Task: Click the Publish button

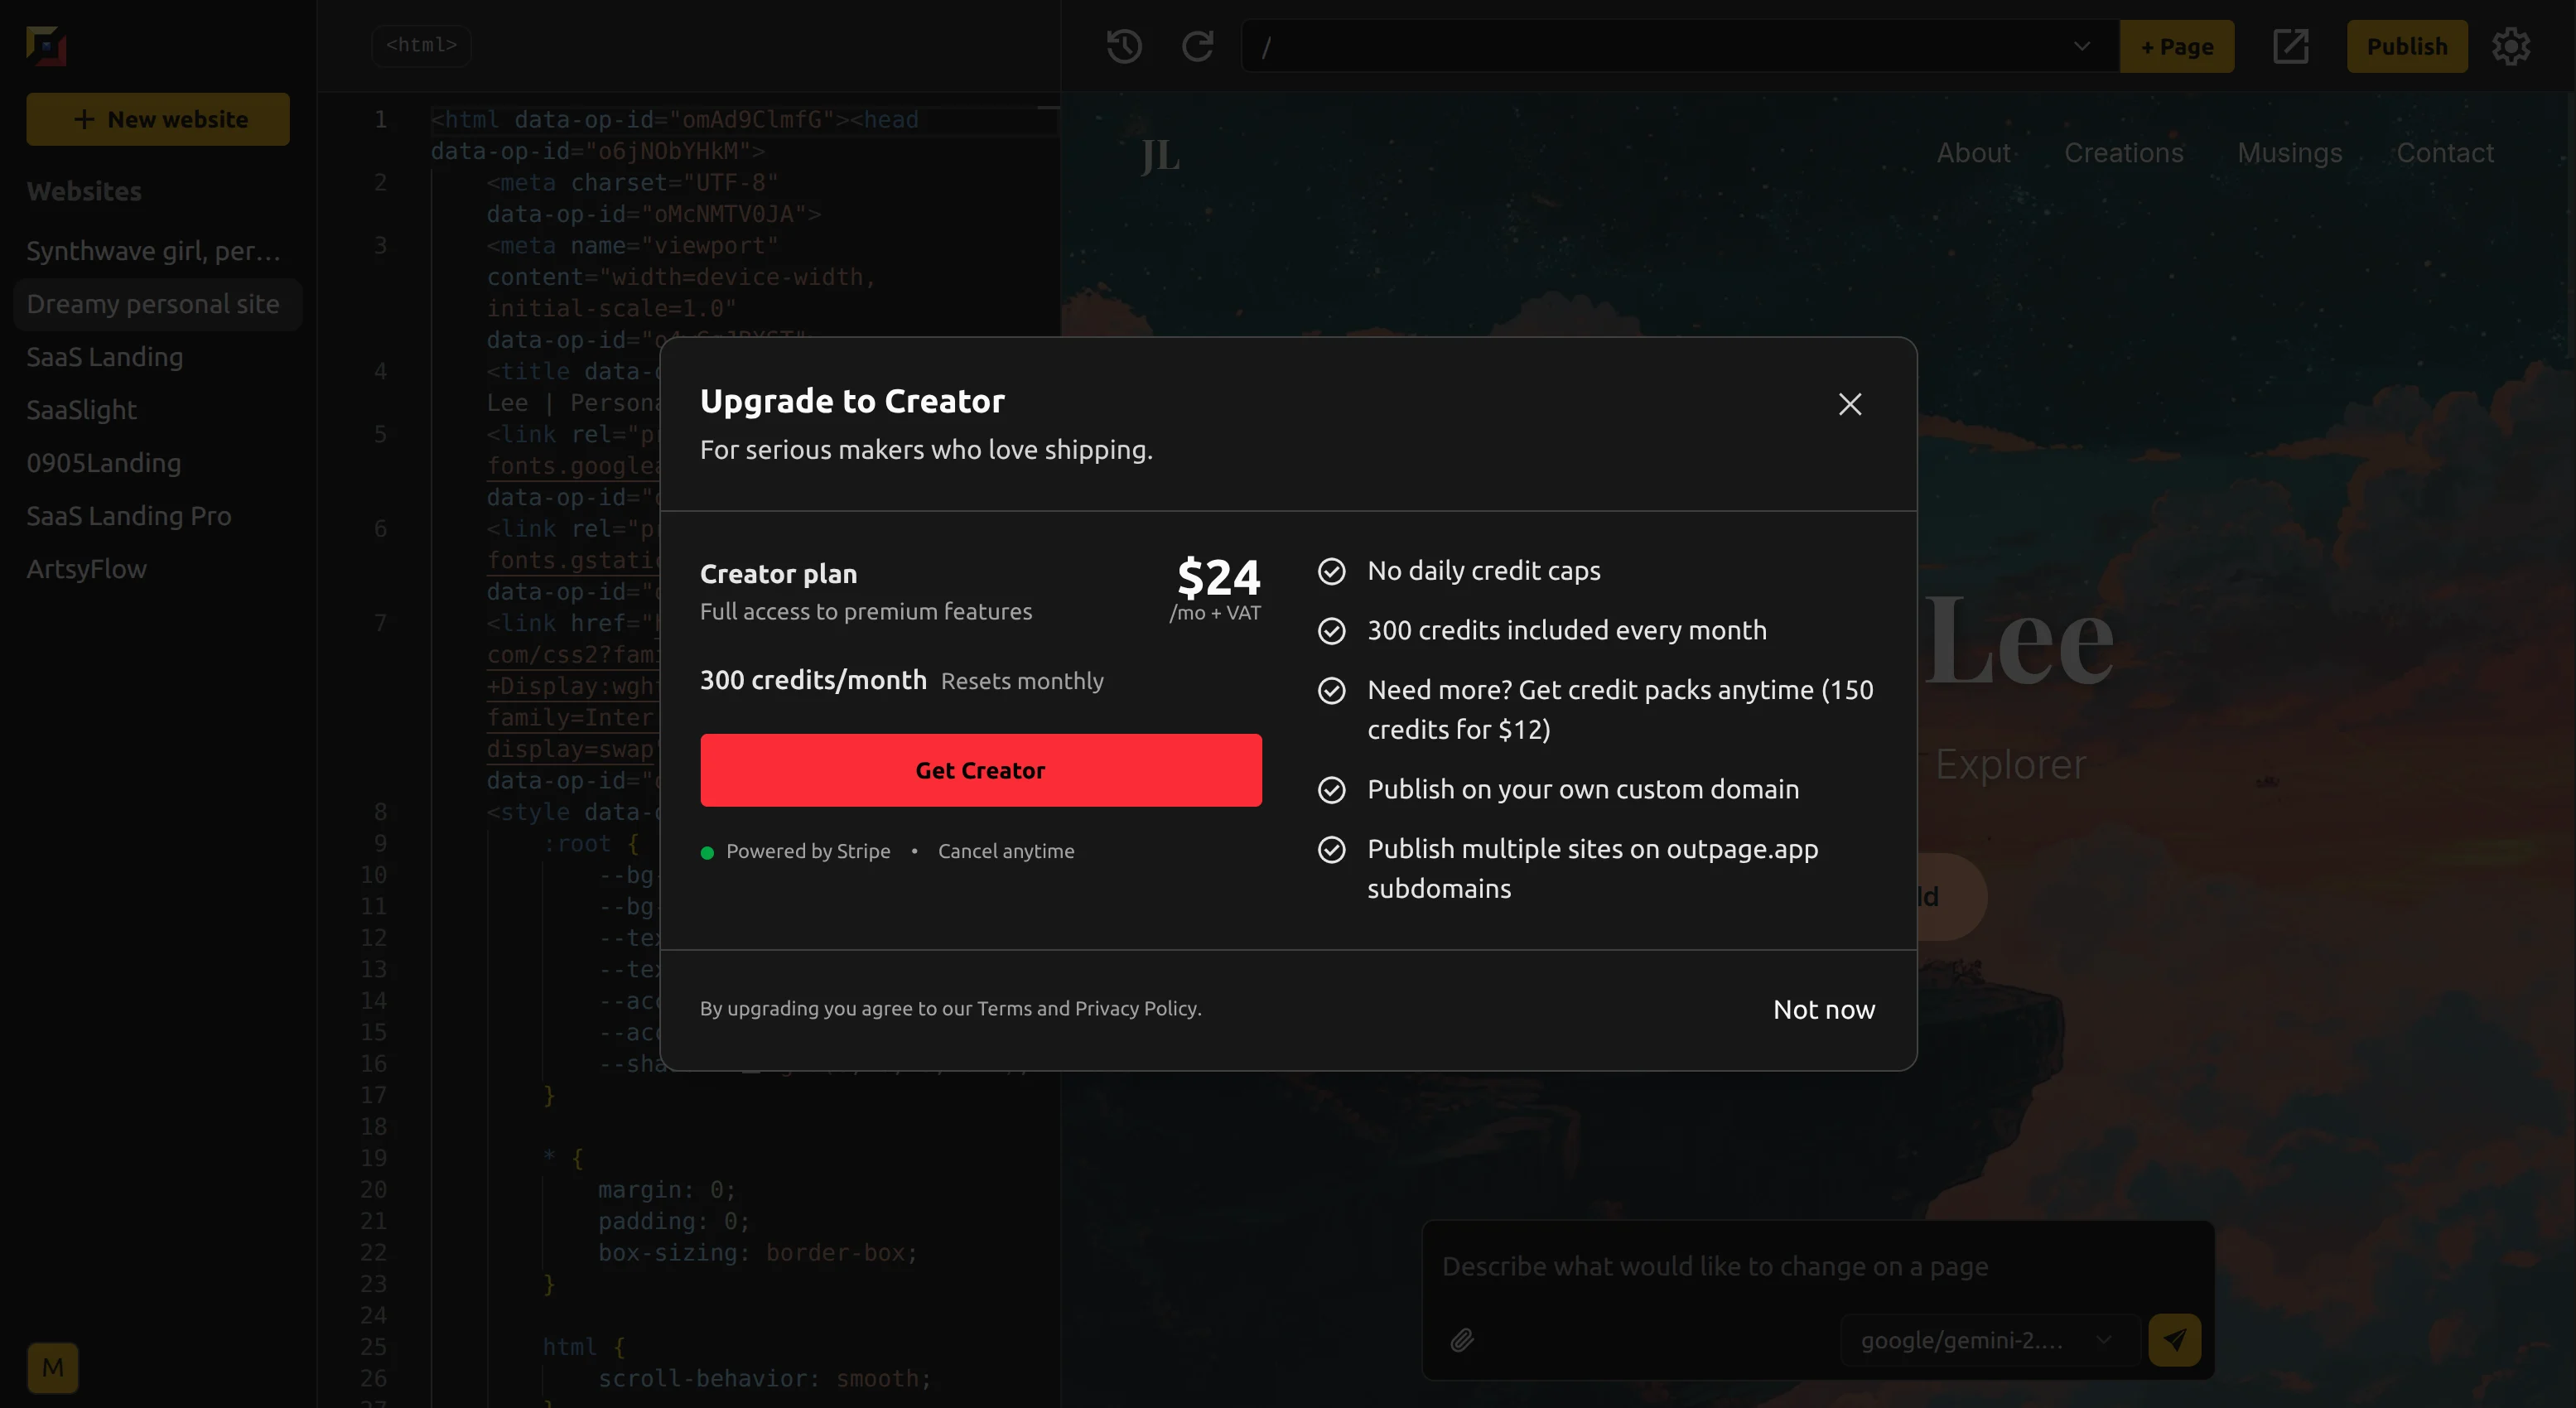Action: 2406,46
